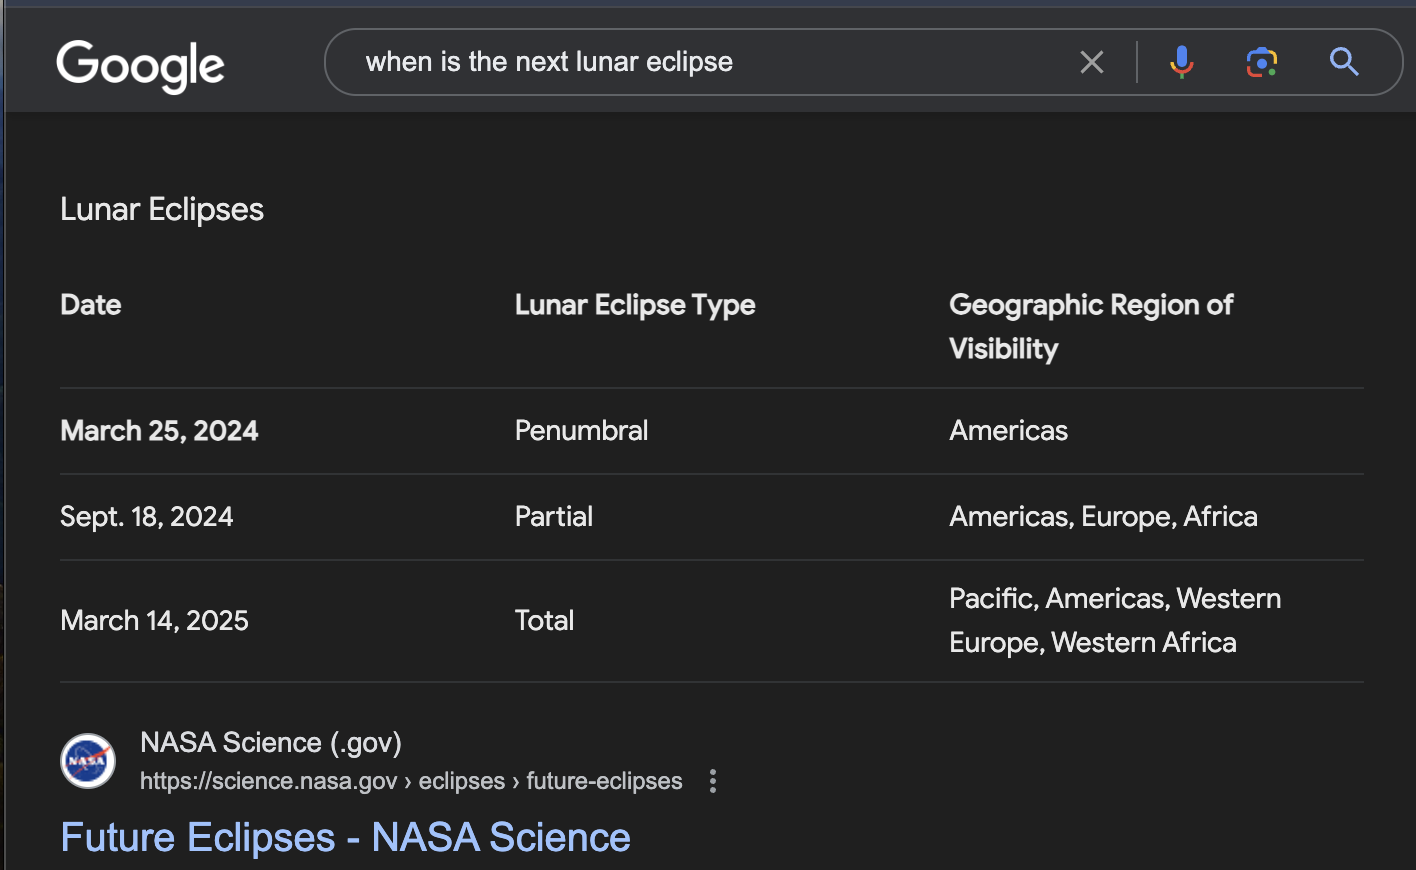
Task: Click the NASA logo favicon
Action: click(87, 760)
